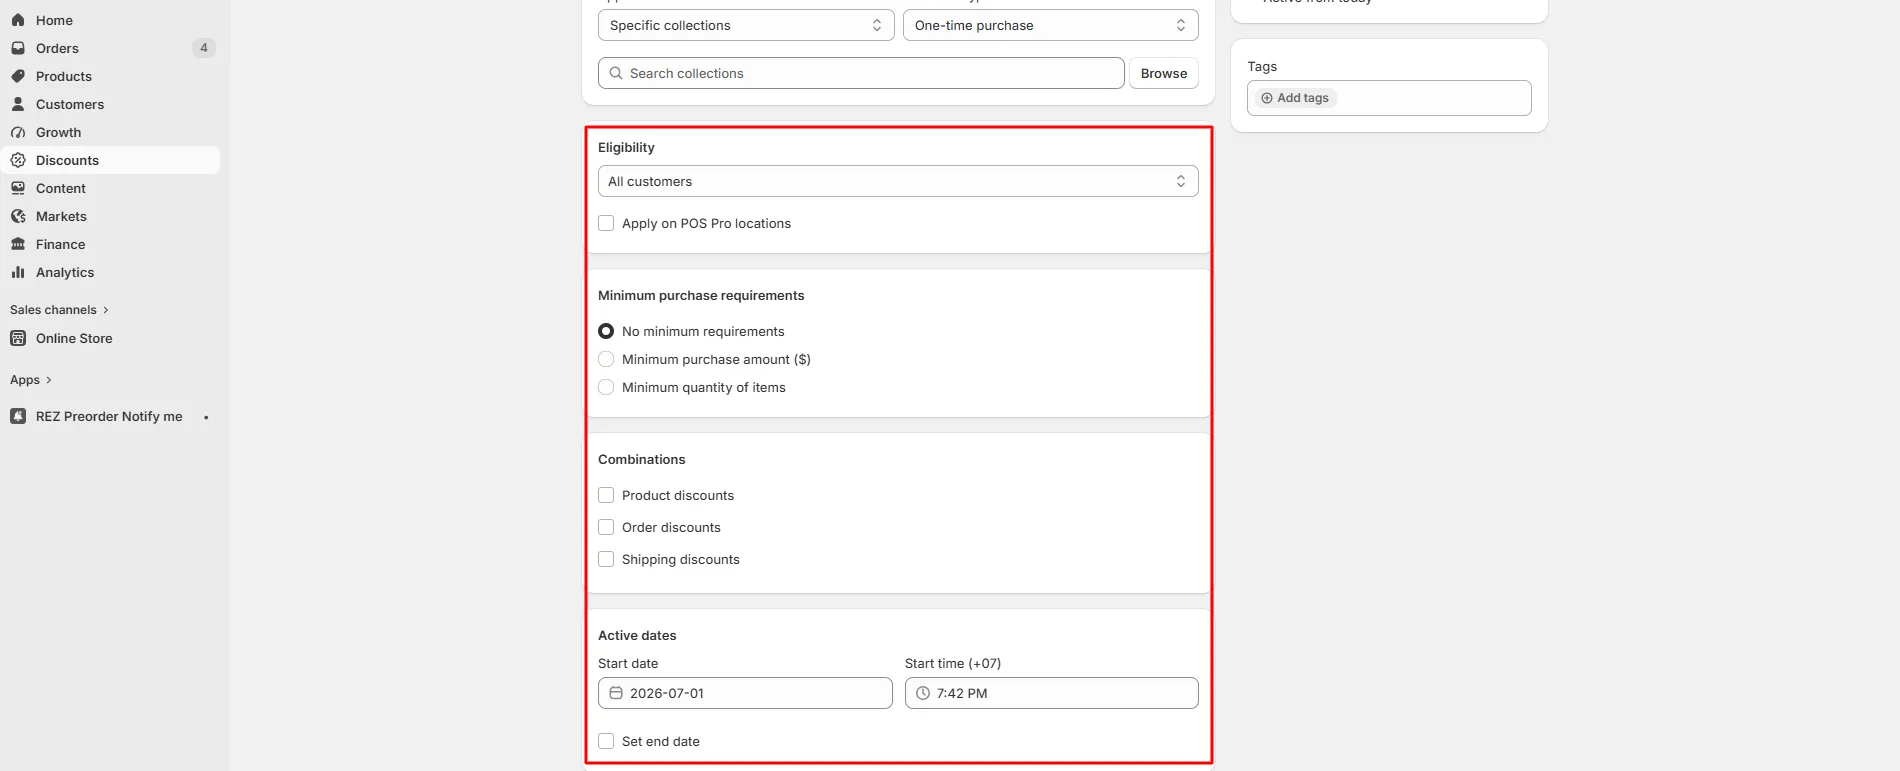Select Minimum purchase amount ($) option
The height and width of the screenshot is (771, 1900).
pos(606,359)
